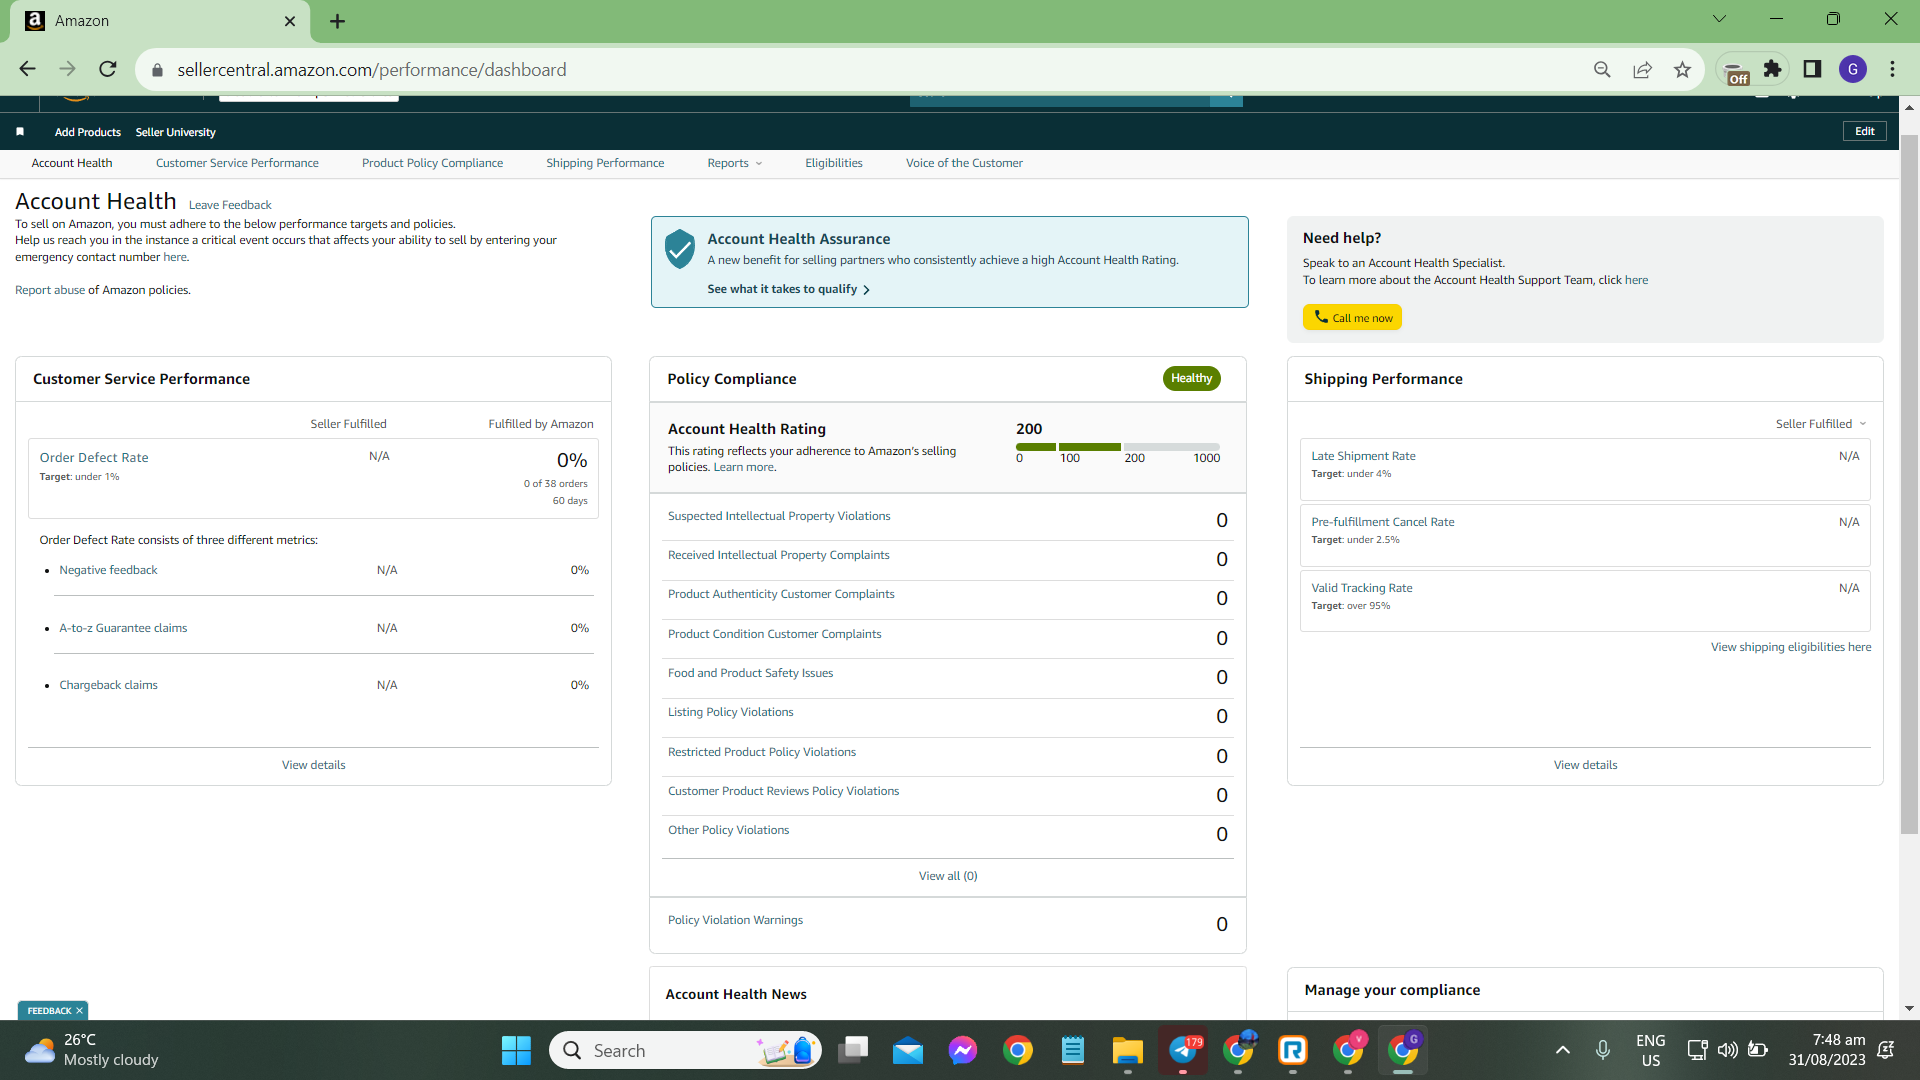Image resolution: width=1920 pixels, height=1080 pixels.
Task: Click the Account Health Assurance shield icon
Action: [680, 249]
